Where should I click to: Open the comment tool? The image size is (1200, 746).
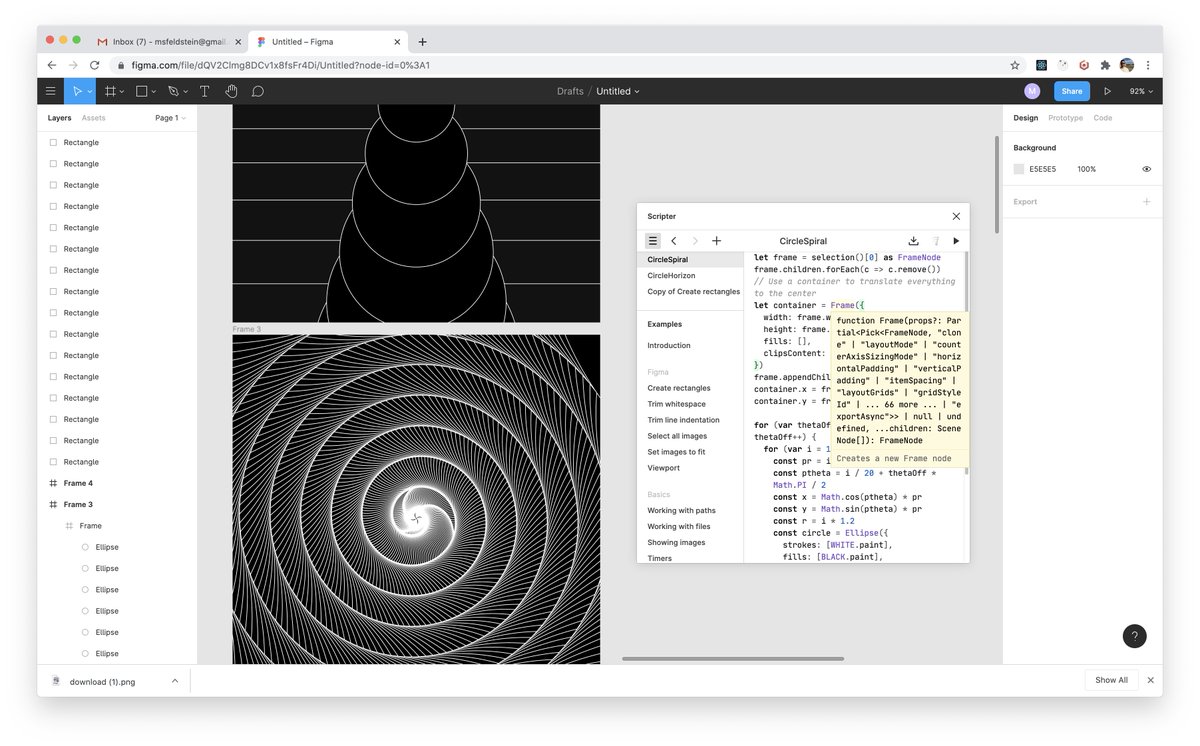[x=258, y=91]
